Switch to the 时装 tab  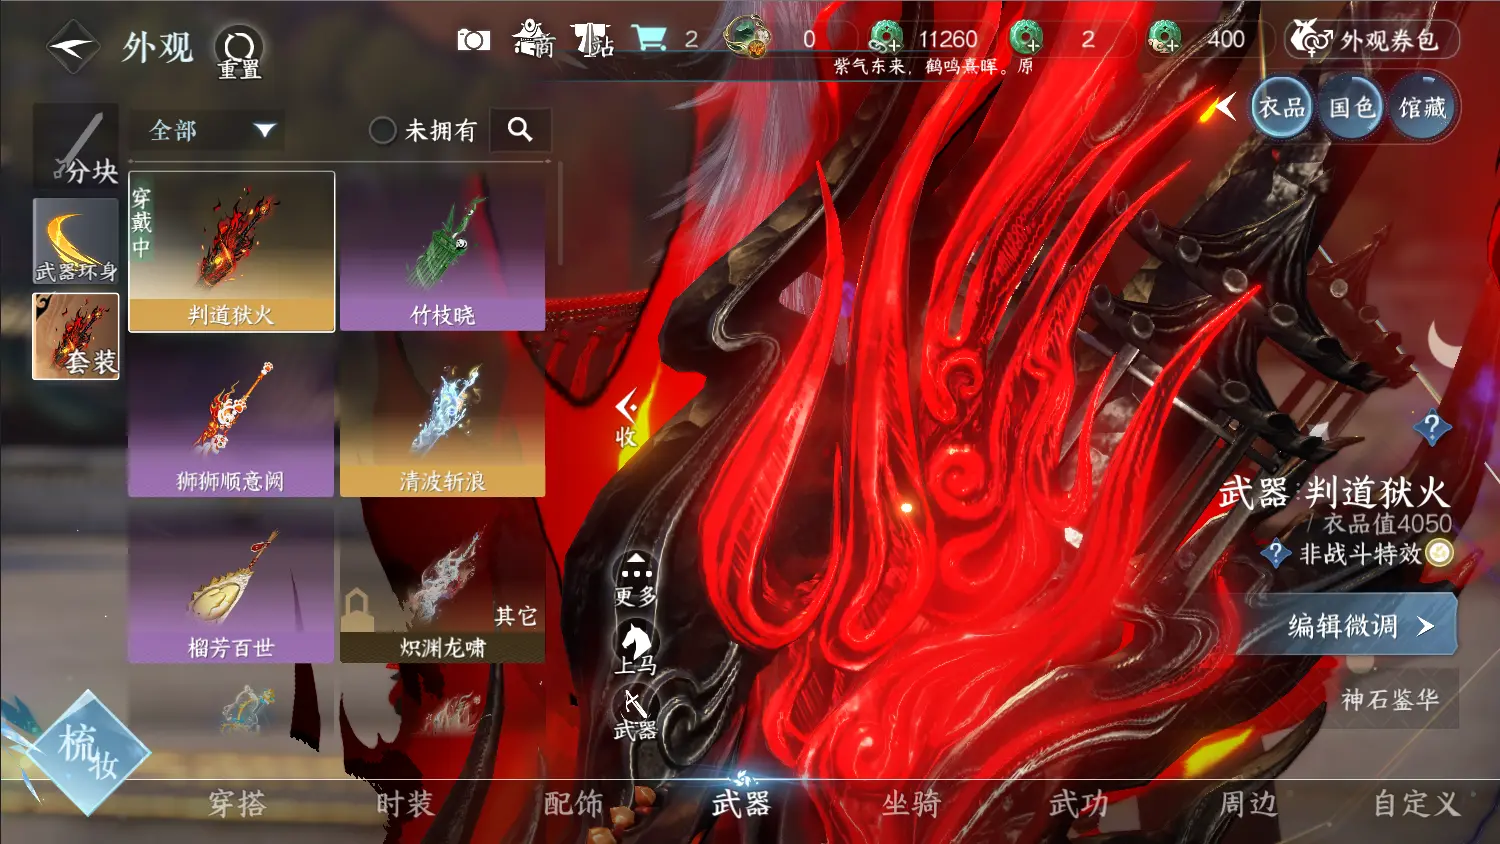click(405, 804)
